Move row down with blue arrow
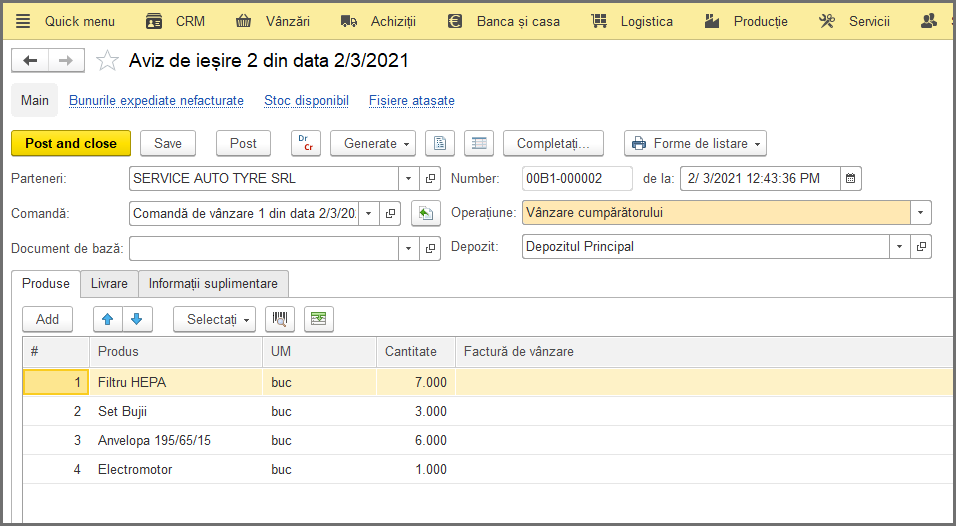The image size is (956, 526). click(137, 319)
